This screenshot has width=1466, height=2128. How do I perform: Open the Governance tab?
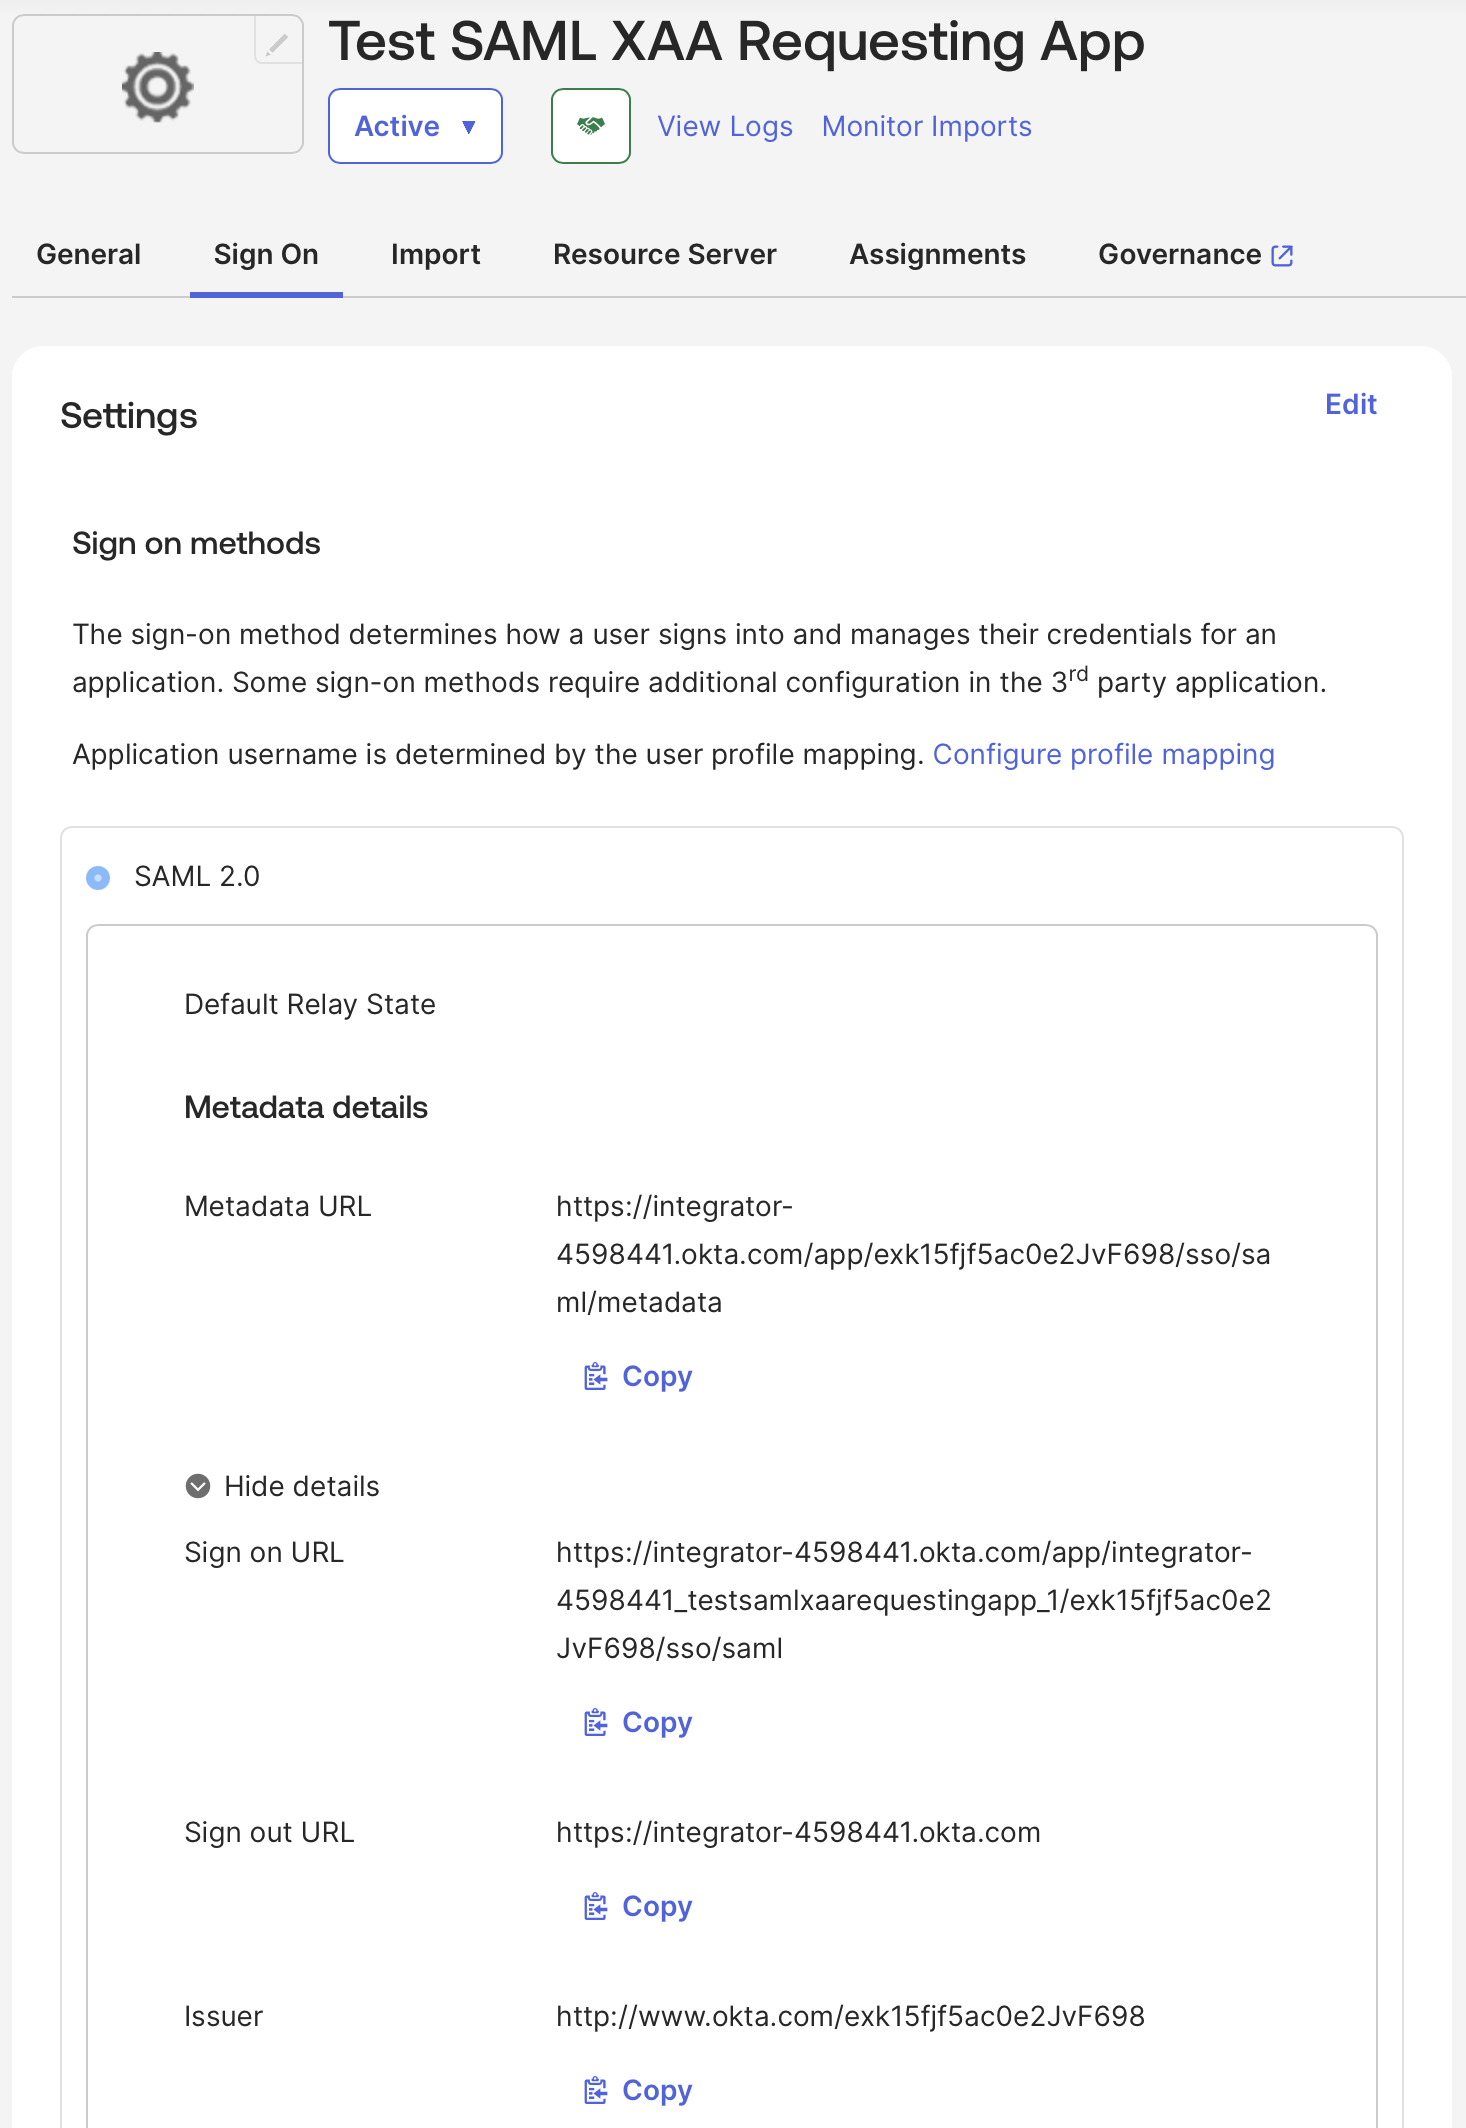coord(1196,255)
